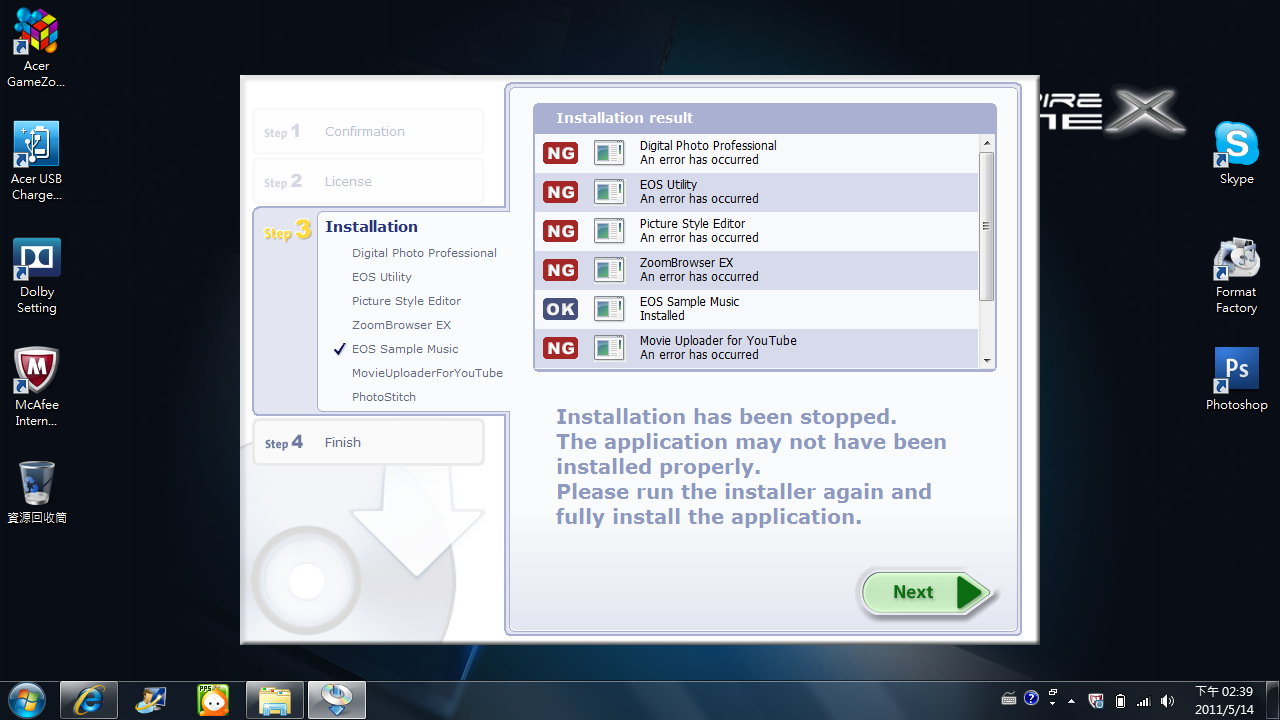Click MovieUploaderForYouTube in step list
This screenshot has height=720, width=1280.
click(427, 373)
